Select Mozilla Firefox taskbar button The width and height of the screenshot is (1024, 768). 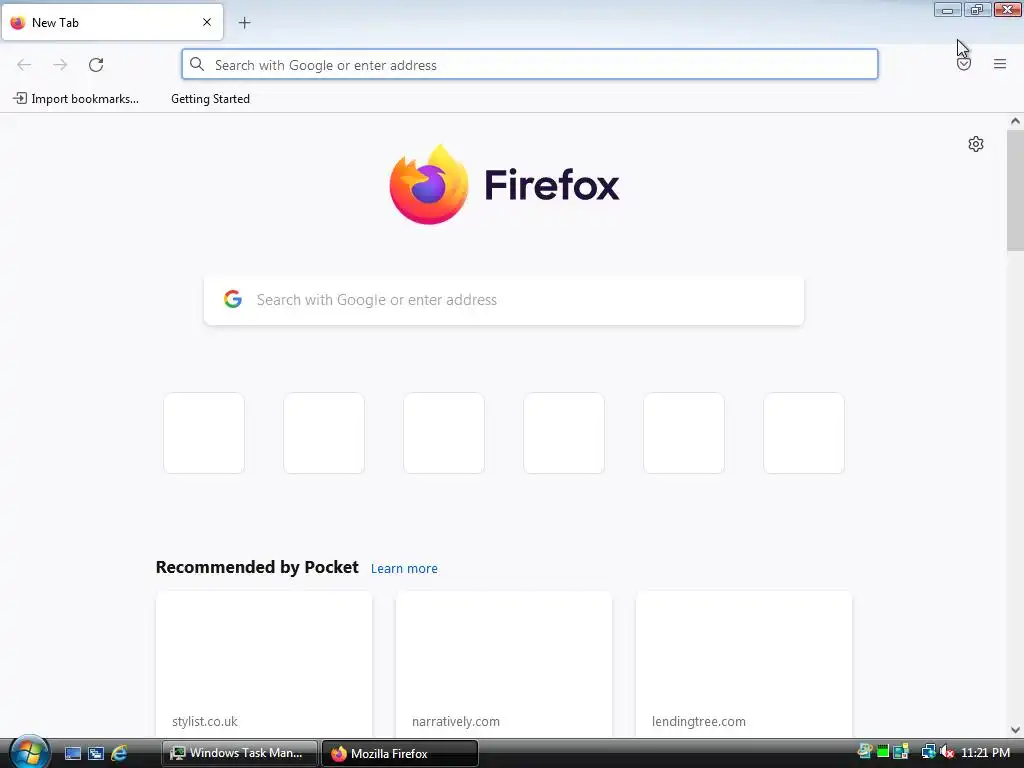point(400,753)
